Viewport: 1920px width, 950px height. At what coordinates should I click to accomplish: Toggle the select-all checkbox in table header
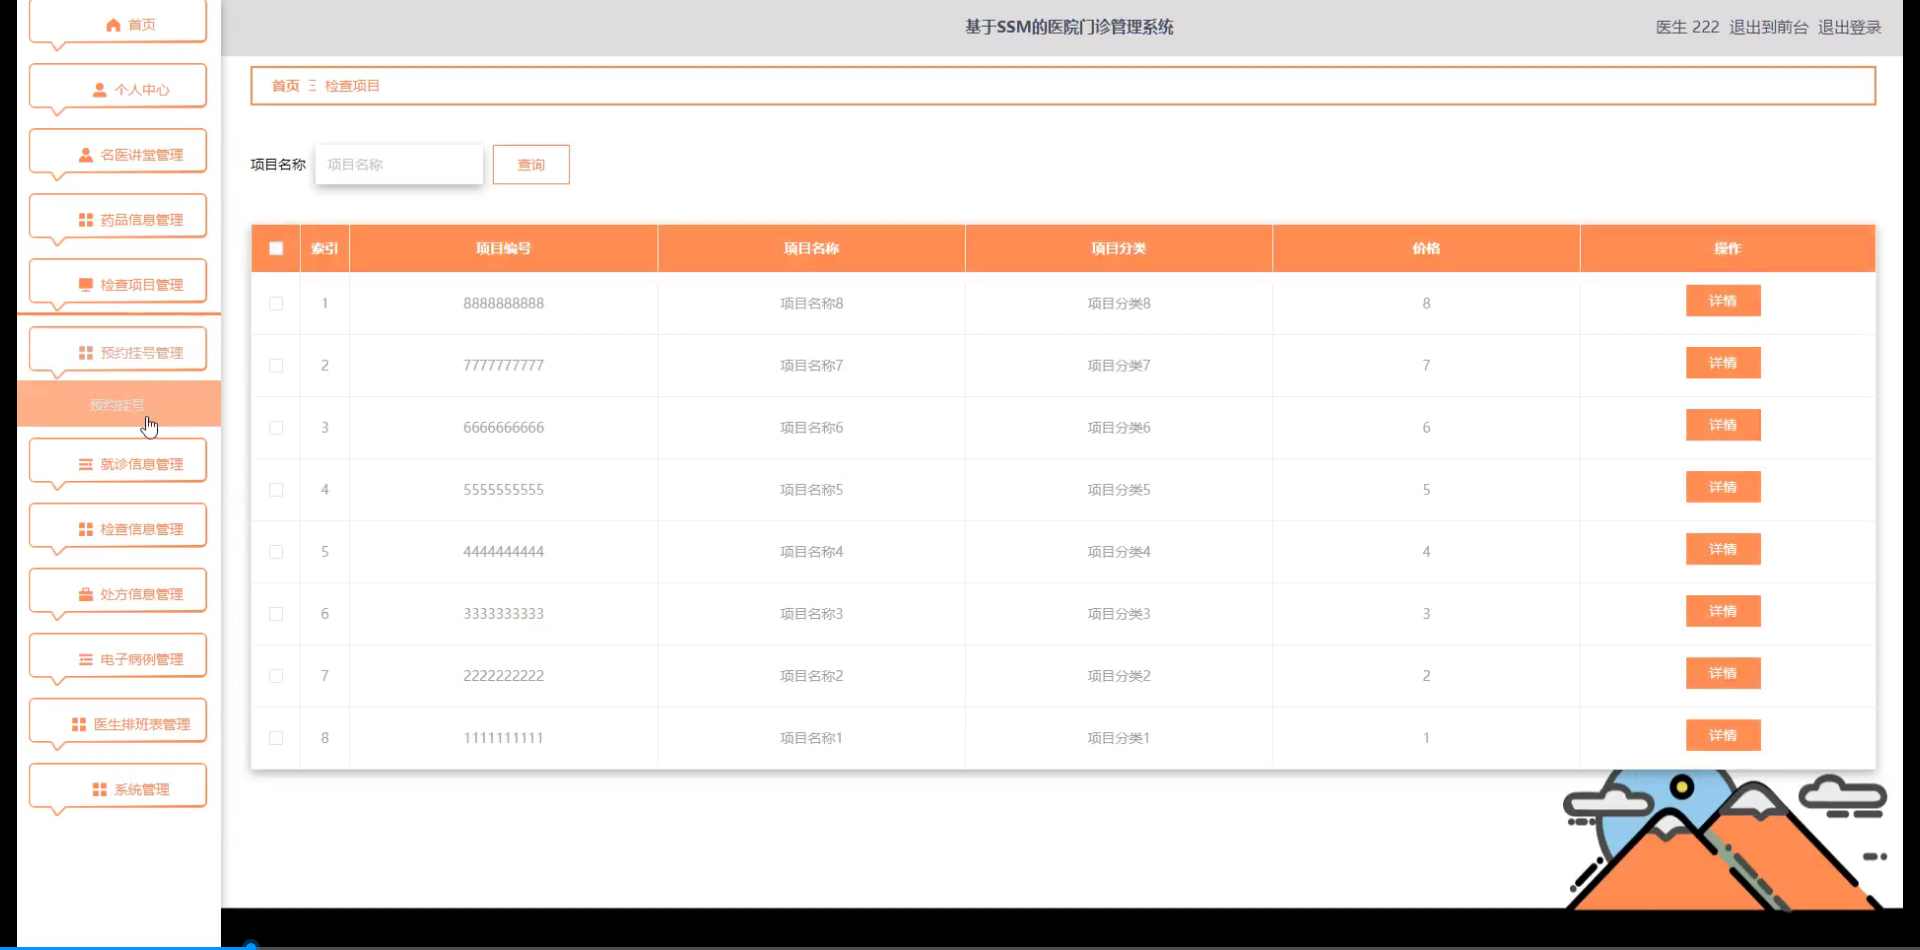click(x=276, y=248)
